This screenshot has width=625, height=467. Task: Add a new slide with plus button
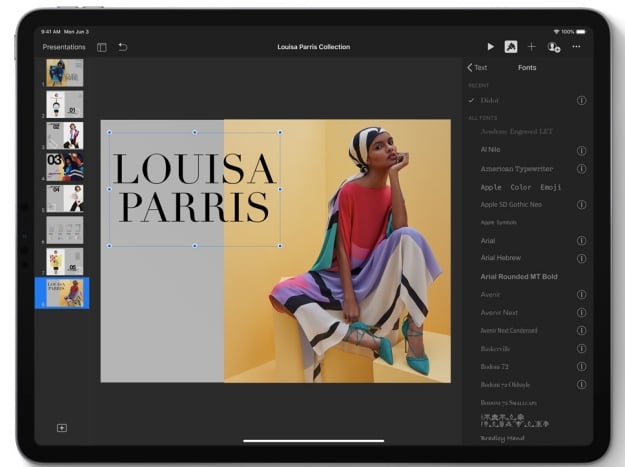click(x=62, y=428)
